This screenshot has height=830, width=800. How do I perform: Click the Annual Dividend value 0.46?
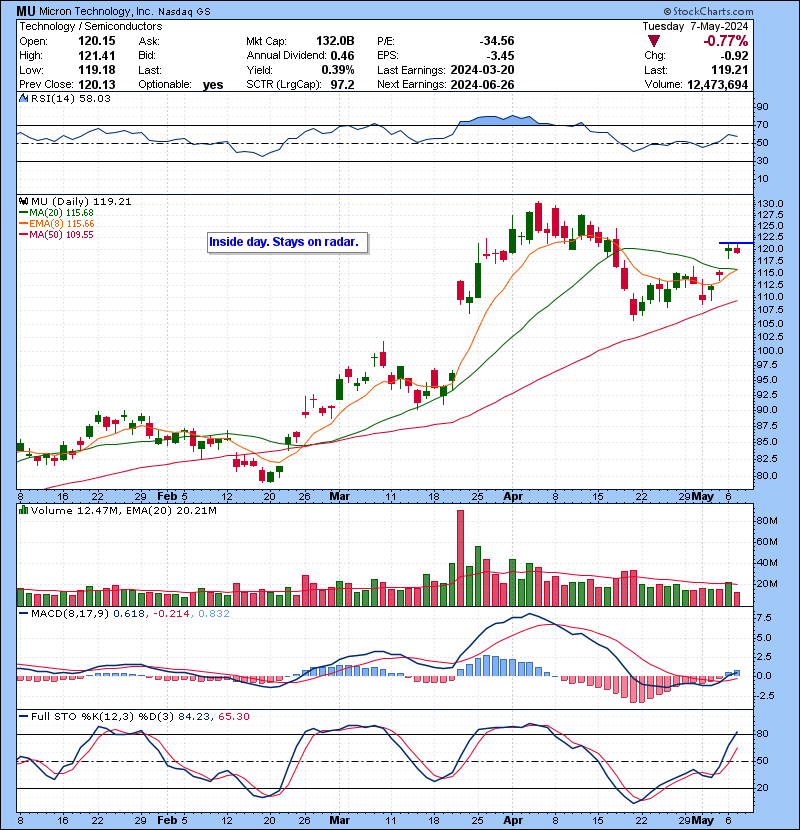[343, 55]
